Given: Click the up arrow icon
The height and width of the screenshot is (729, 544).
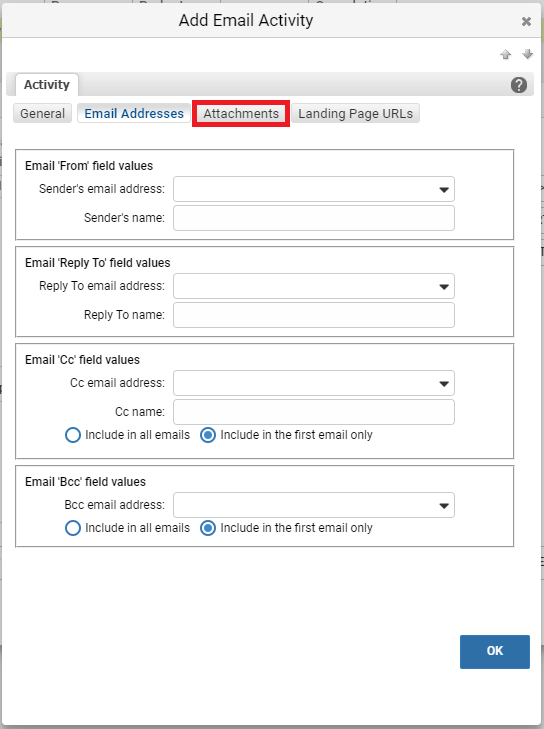Looking at the screenshot, I should pyautogui.click(x=505, y=54).
